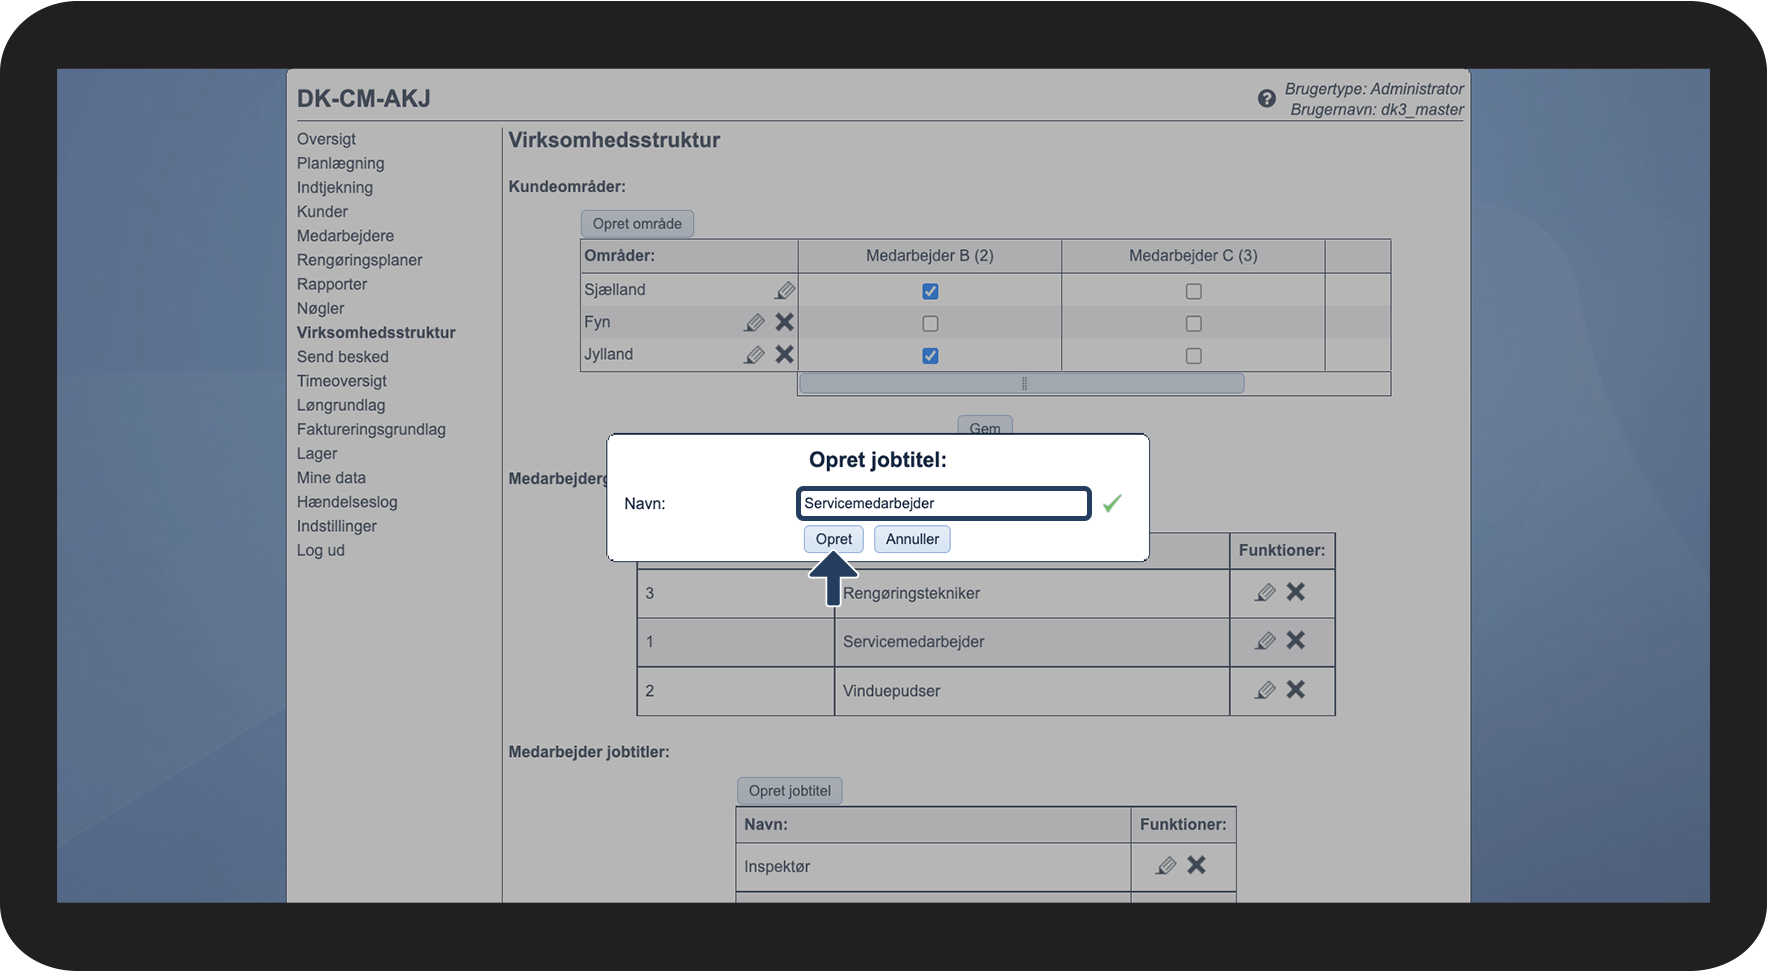The width and height of the screenshot is (1767, 971).
Task: Open Indstillinger from the side menu
Action: (337, 526)
